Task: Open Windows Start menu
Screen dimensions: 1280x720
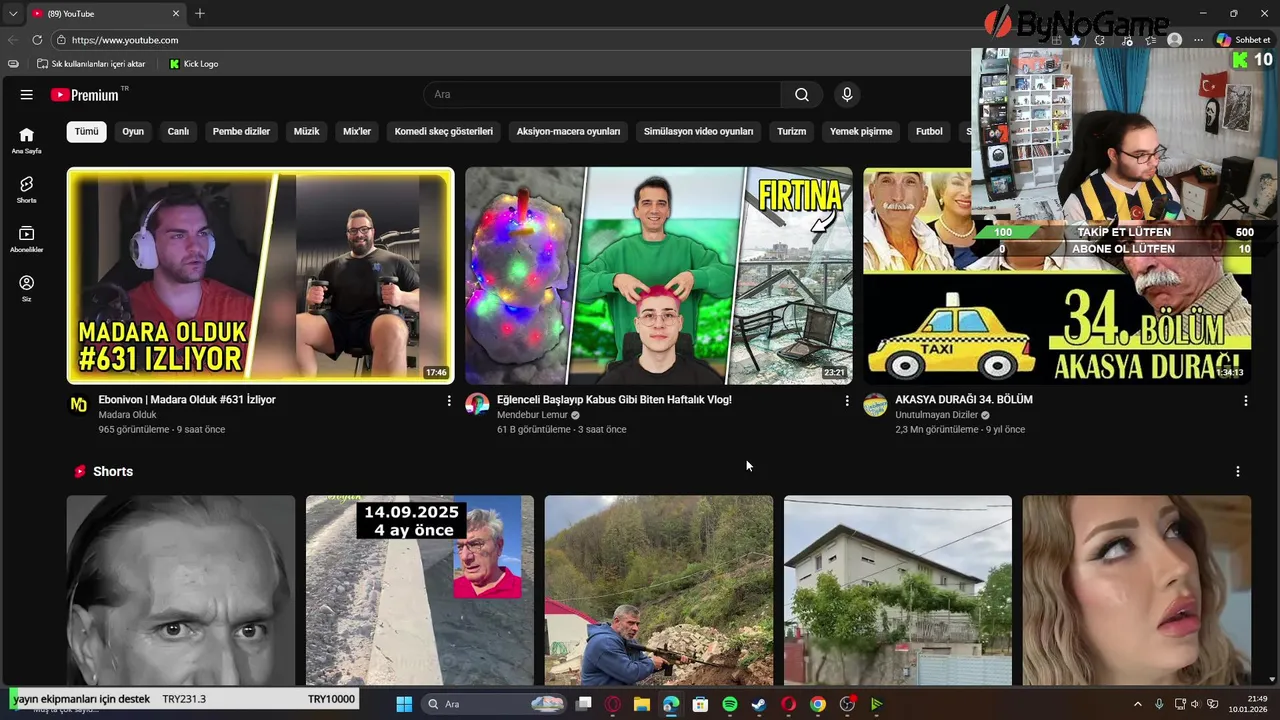Action: pos(404,704)
